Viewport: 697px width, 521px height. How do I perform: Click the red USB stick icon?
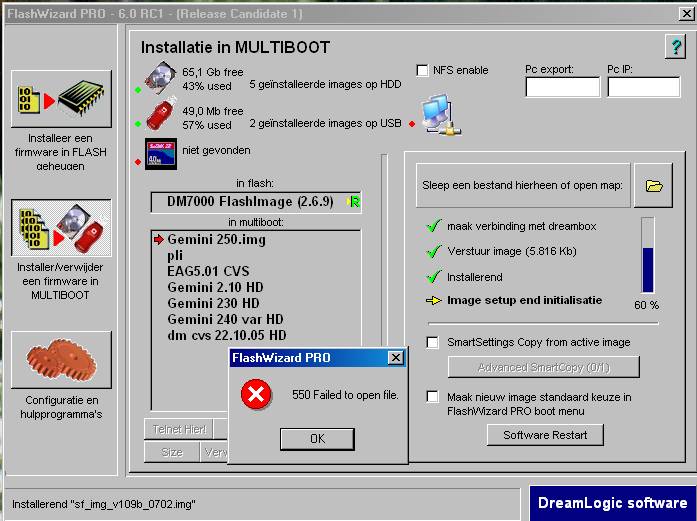coord(161,114)
